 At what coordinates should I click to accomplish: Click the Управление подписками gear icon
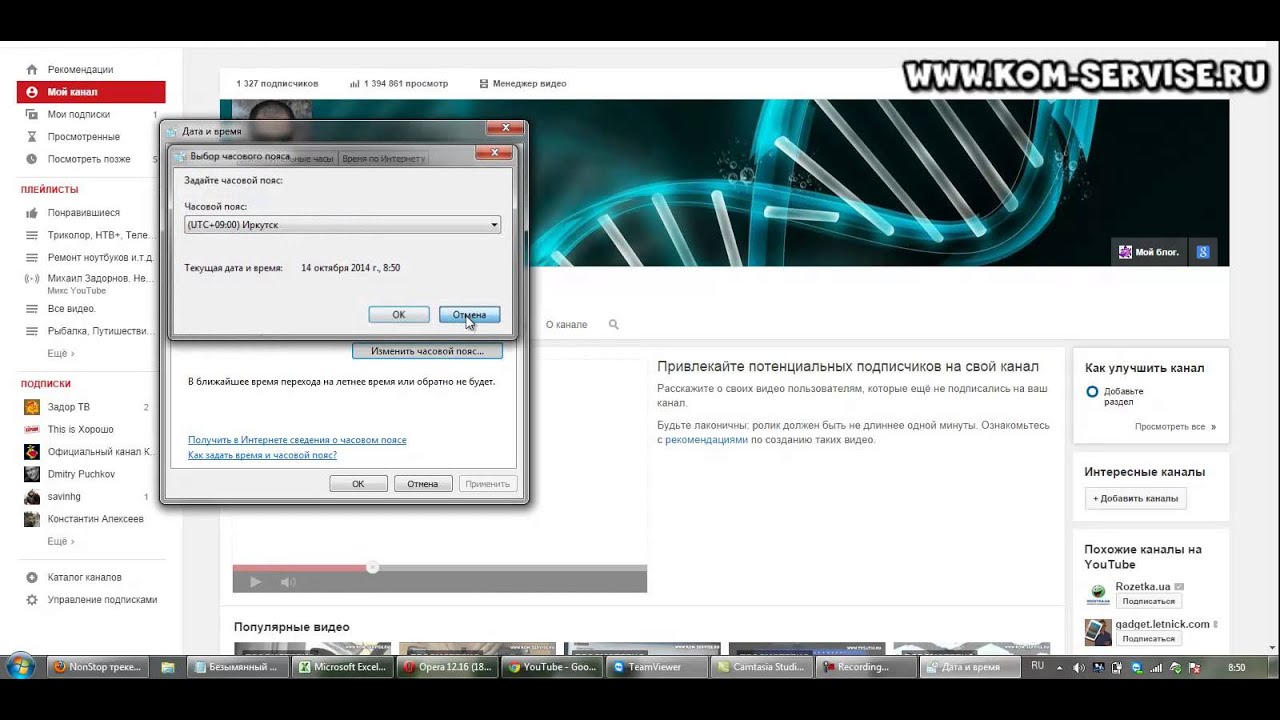(x=31, y=600)
